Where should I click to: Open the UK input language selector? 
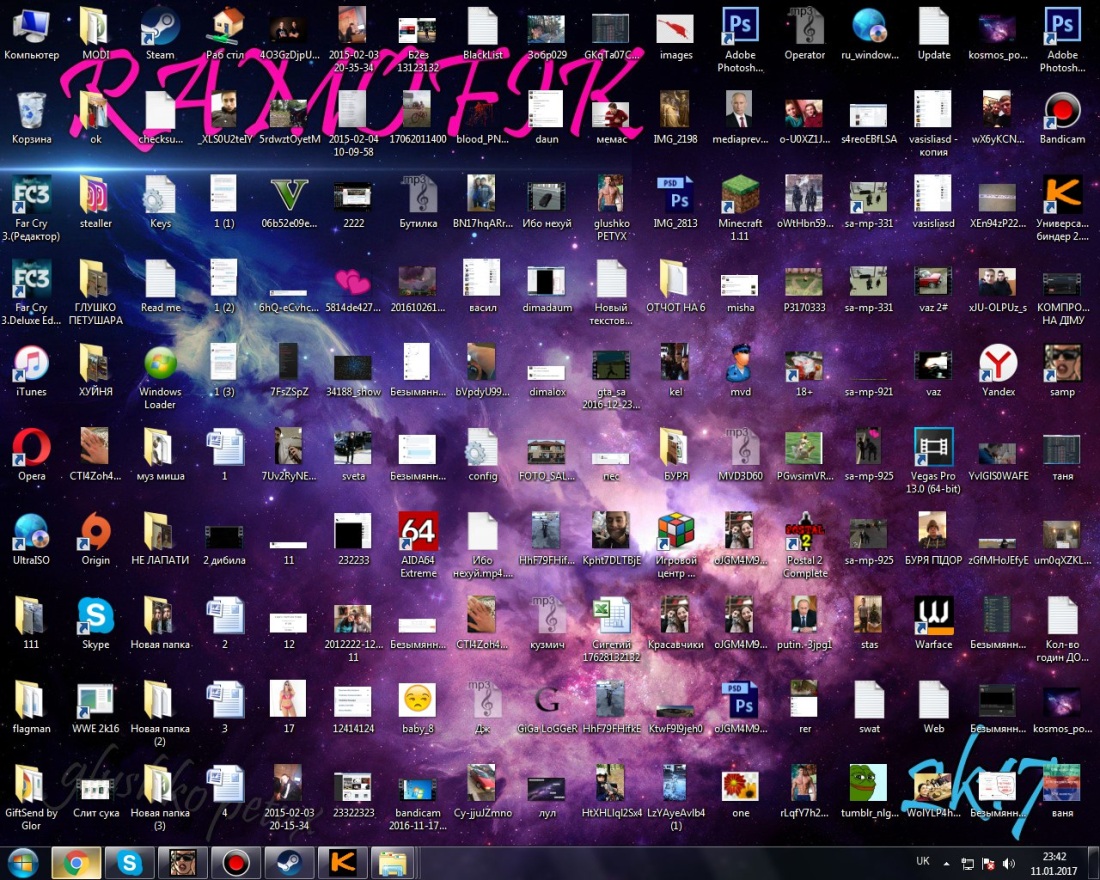923,861
